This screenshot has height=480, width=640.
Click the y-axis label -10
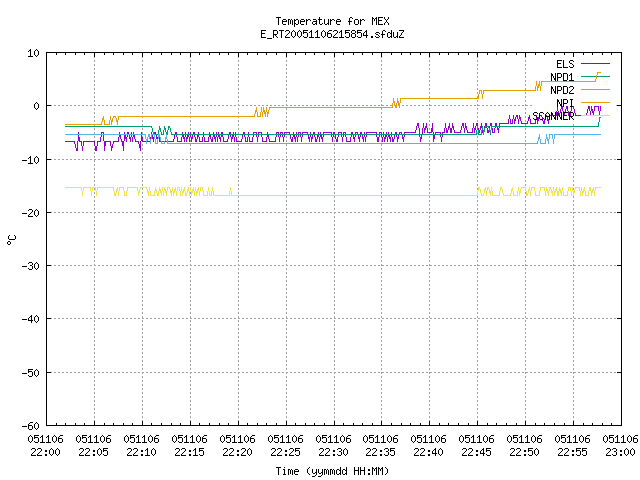coord(31,160)
